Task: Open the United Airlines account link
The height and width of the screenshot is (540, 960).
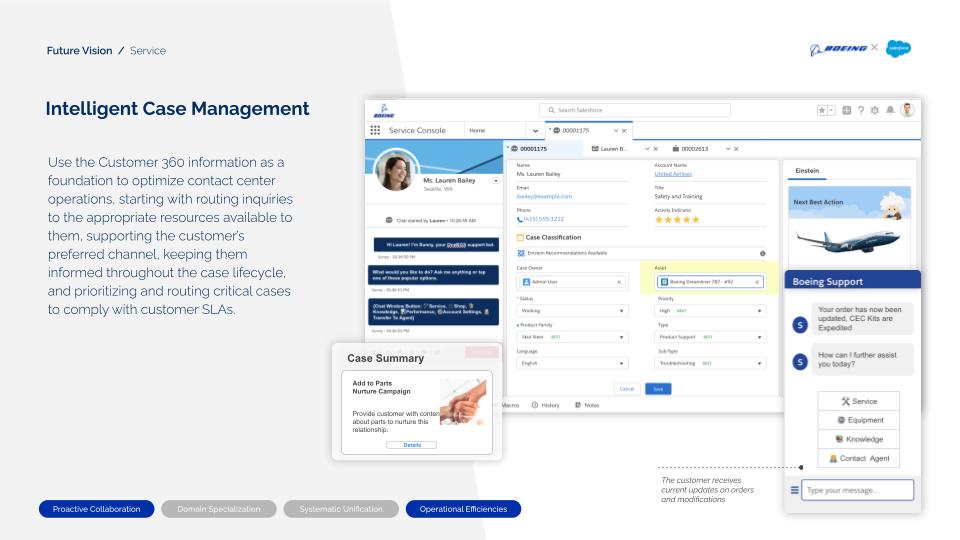Action: tap(673, 174)
